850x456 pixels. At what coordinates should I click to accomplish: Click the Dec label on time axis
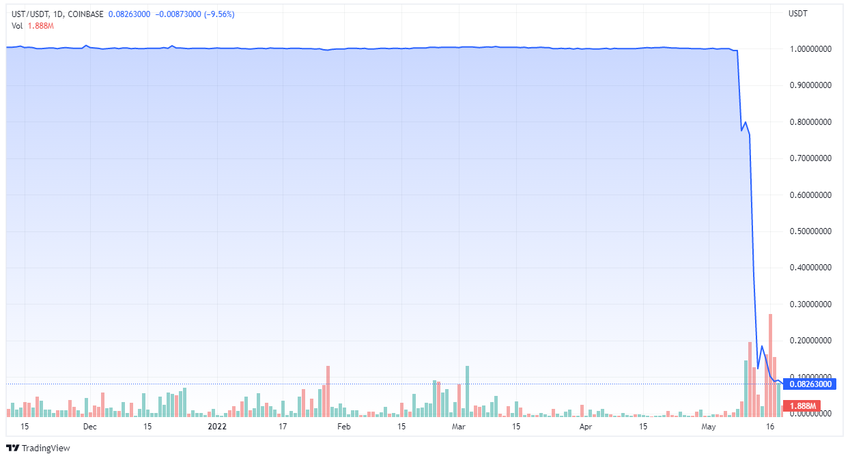tap(90, 427)
